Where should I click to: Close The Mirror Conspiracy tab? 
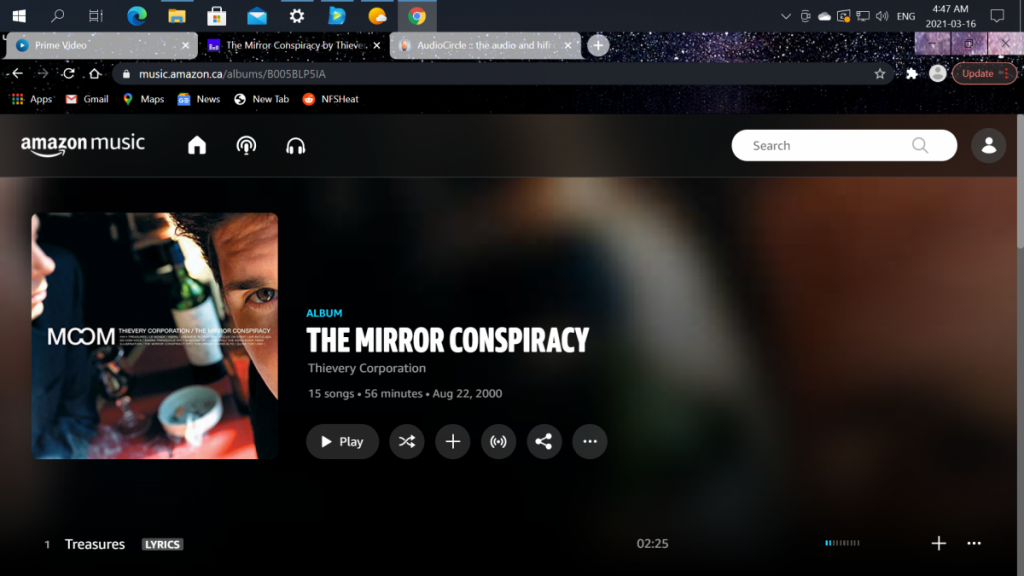point(377,45)
